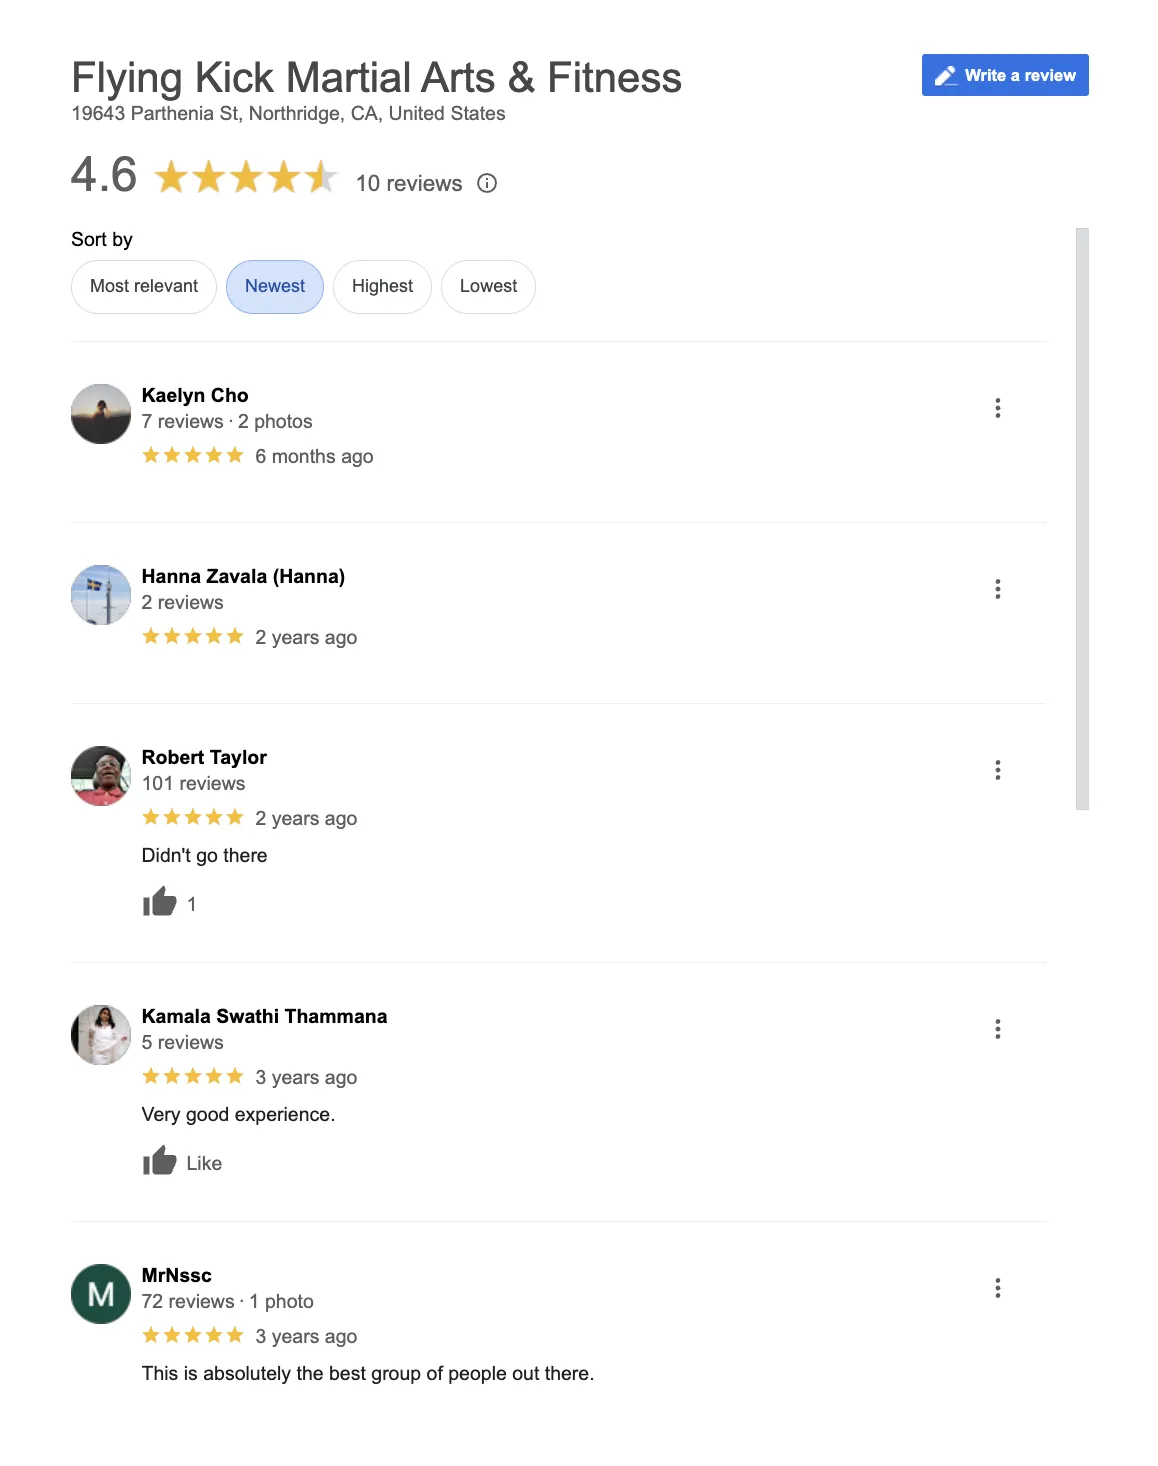Open three-dot menu on MrNssc's review
The height and width of the screenshot is (1466, 1158).
pyautogui.click(x=997, y=1288)
